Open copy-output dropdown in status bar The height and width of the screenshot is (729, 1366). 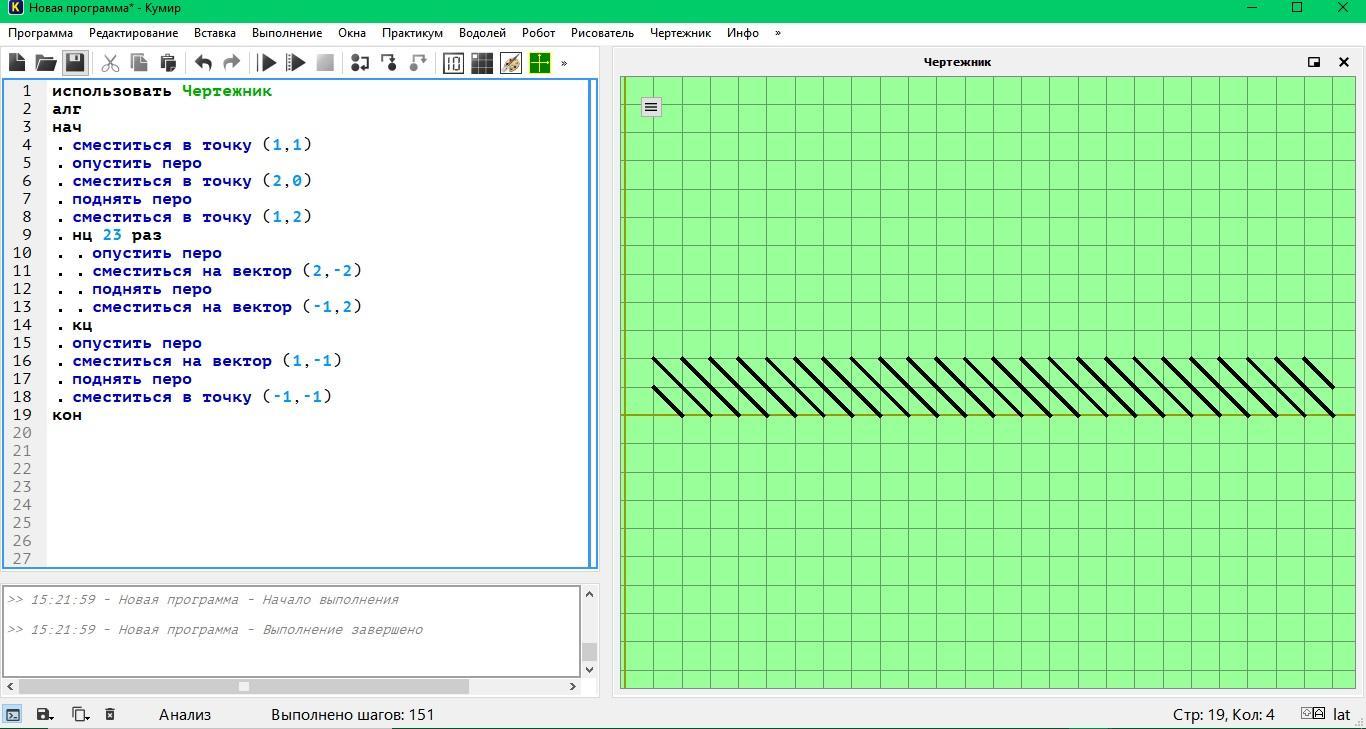(x=80, y=715)
